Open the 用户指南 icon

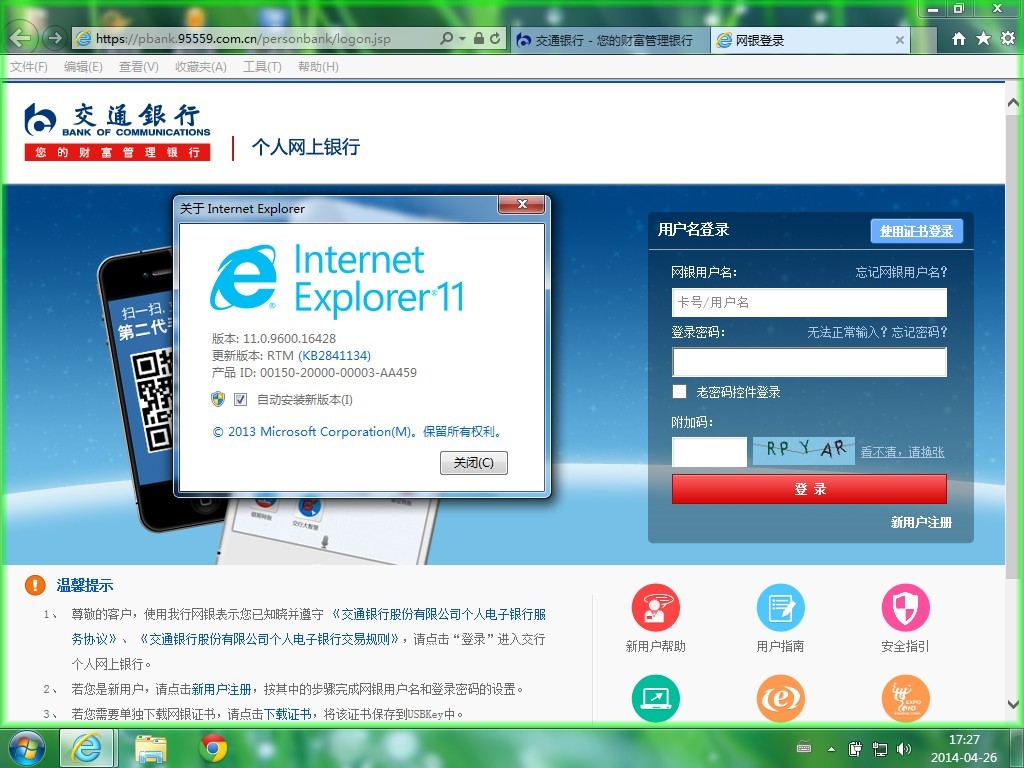780,607
